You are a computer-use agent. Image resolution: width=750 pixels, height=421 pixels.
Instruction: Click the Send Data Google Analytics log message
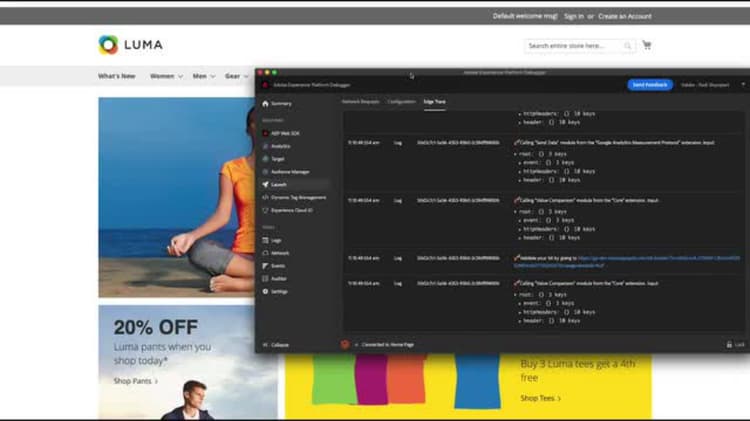pos(617,143)
